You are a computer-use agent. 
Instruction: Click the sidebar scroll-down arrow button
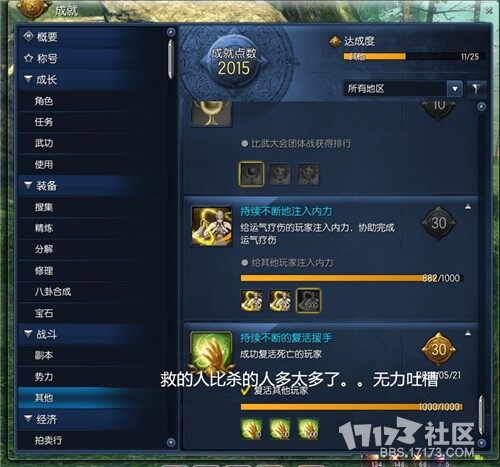[171, 442]
